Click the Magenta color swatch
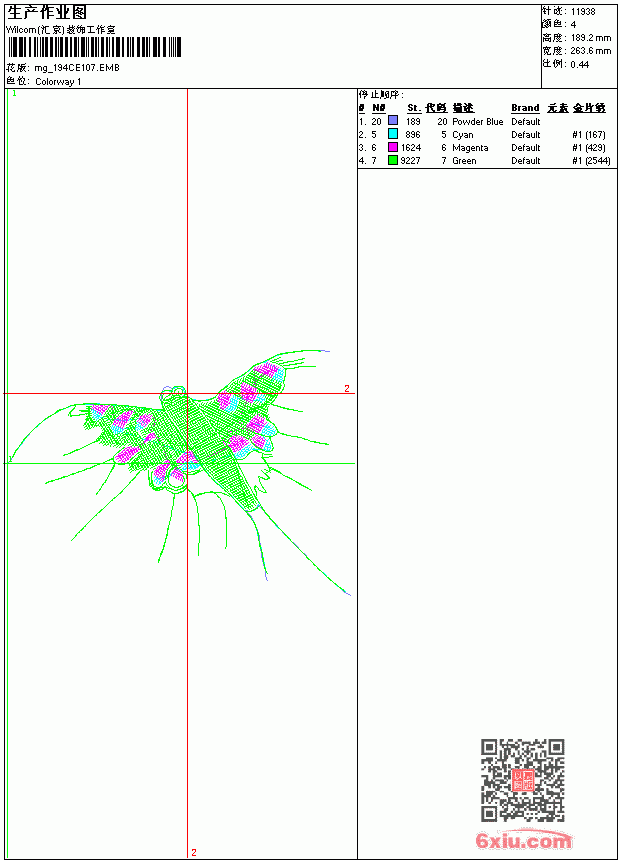The height and width of the screenshot is (860, 620). [393, 147]
